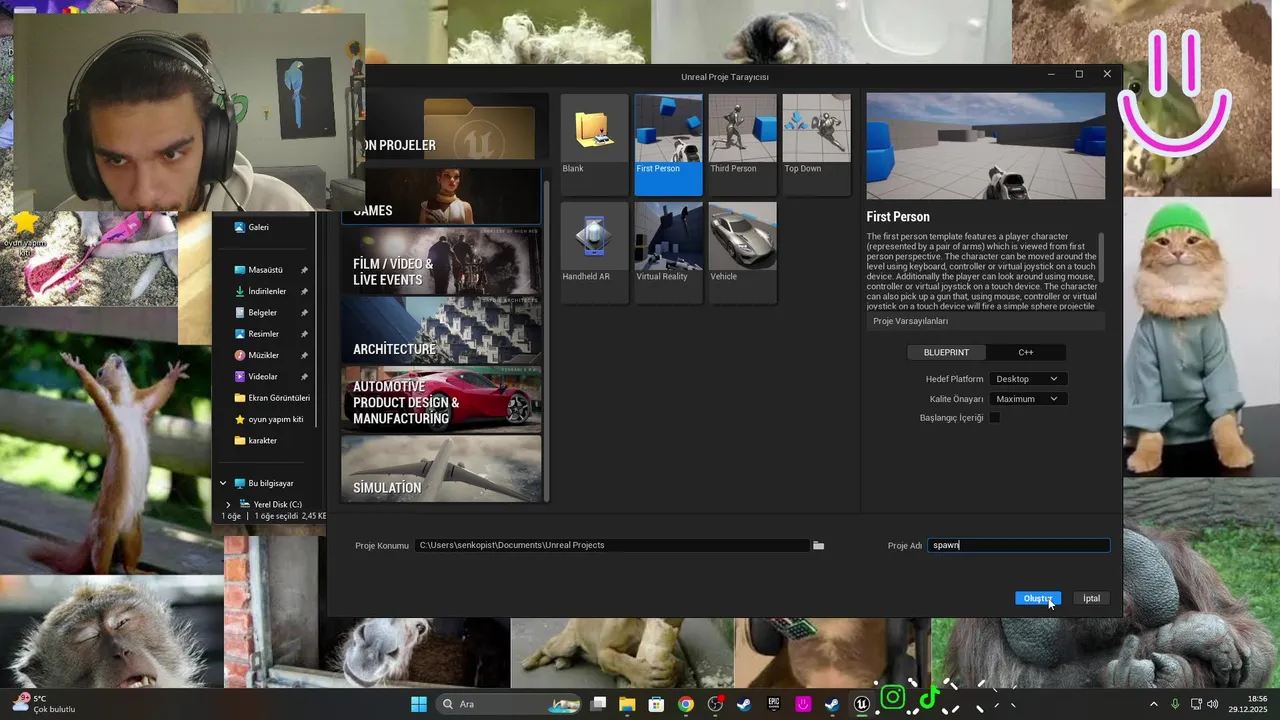The image size is (1280, 720).
Task: Click the İptal button
Action: (x=1092, y=598)
